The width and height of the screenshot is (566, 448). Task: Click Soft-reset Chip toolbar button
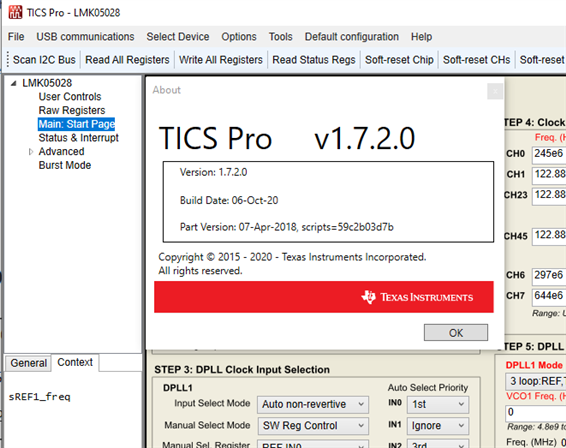pyautogui.click(x=399, y=60)
